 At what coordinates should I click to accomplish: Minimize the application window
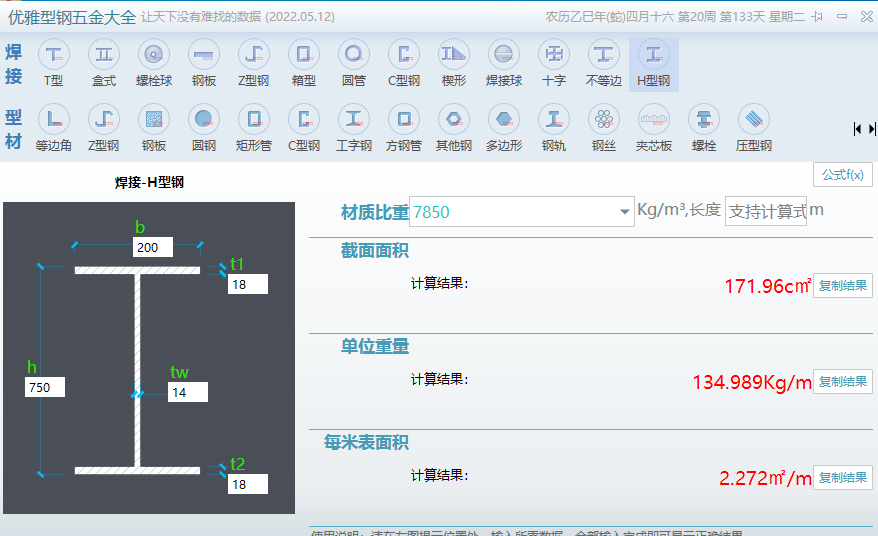tap(842, 16)
